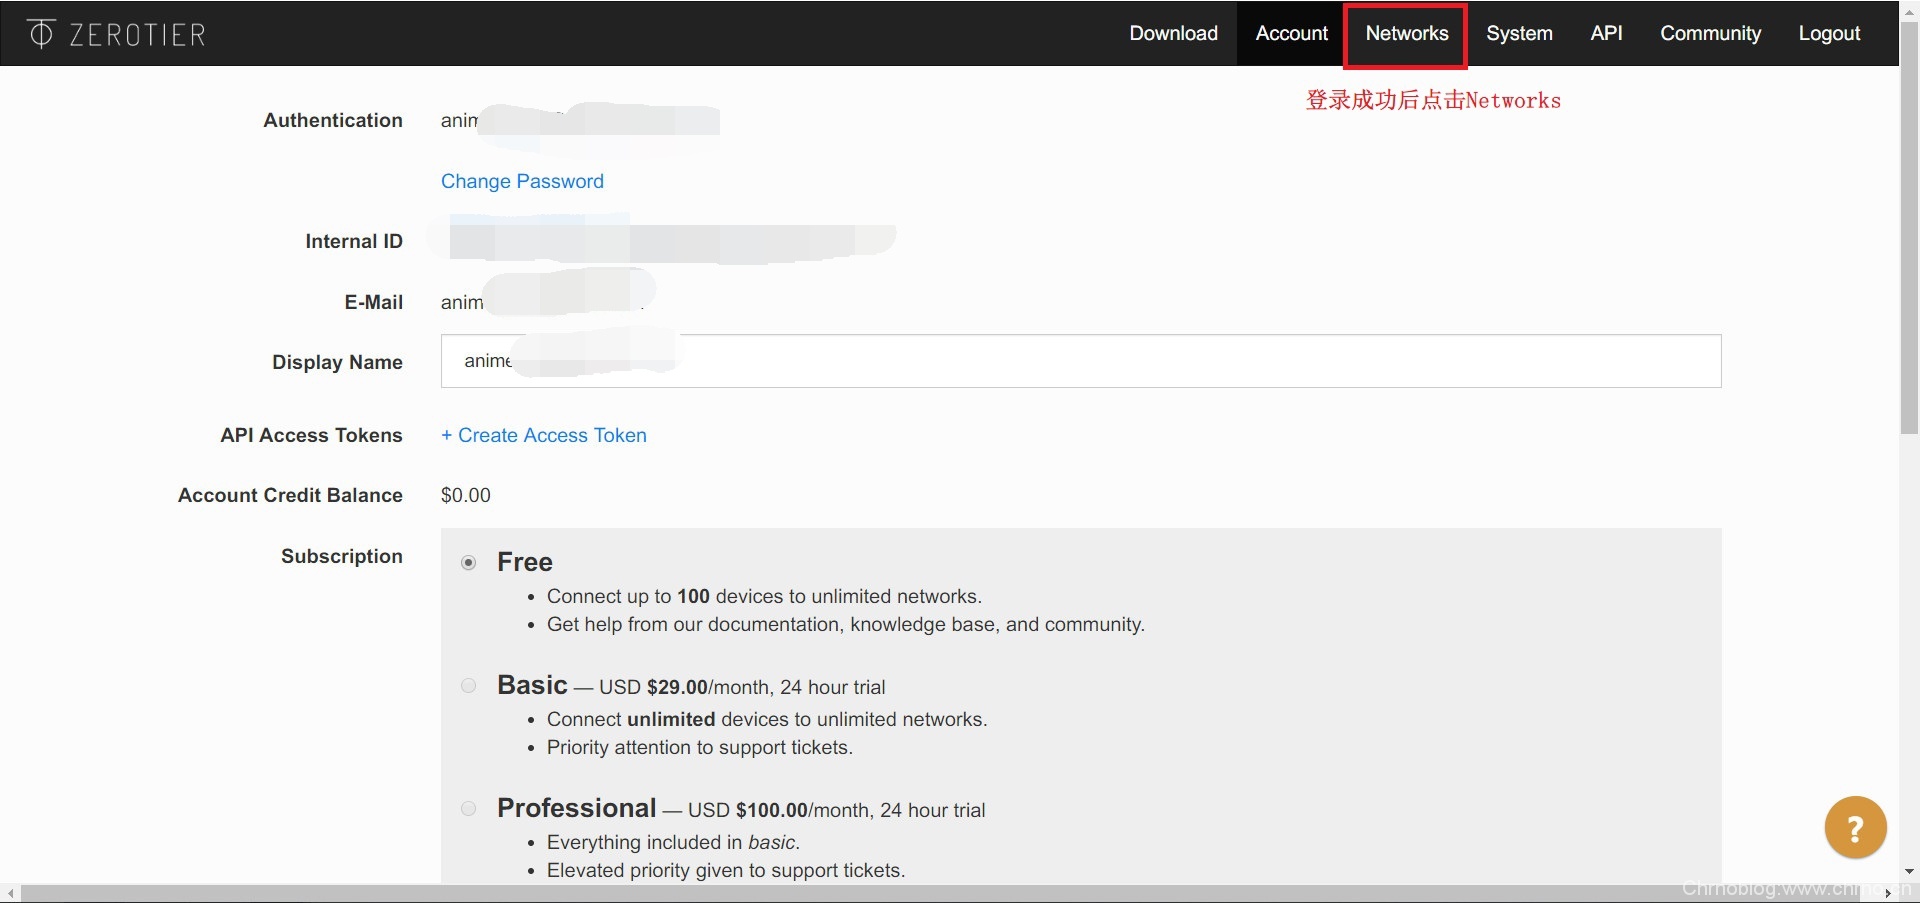The height and width of the screenshot is (903, 1920).
Task: Click Logout in the top bar
Action: (1829, 33)
